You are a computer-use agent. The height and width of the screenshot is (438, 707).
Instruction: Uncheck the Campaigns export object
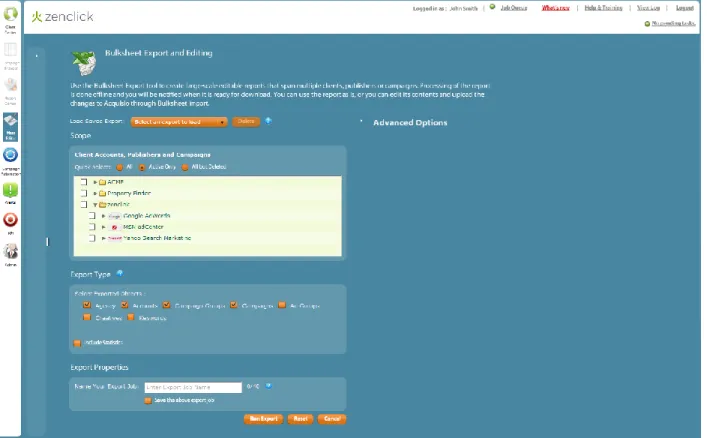[234, 305]
